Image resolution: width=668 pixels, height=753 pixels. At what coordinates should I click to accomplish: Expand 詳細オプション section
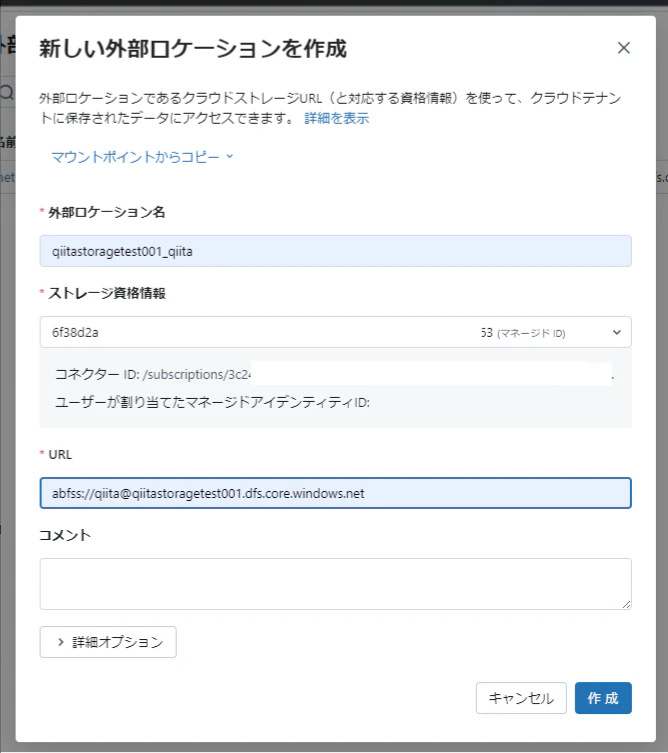[108, 642]
